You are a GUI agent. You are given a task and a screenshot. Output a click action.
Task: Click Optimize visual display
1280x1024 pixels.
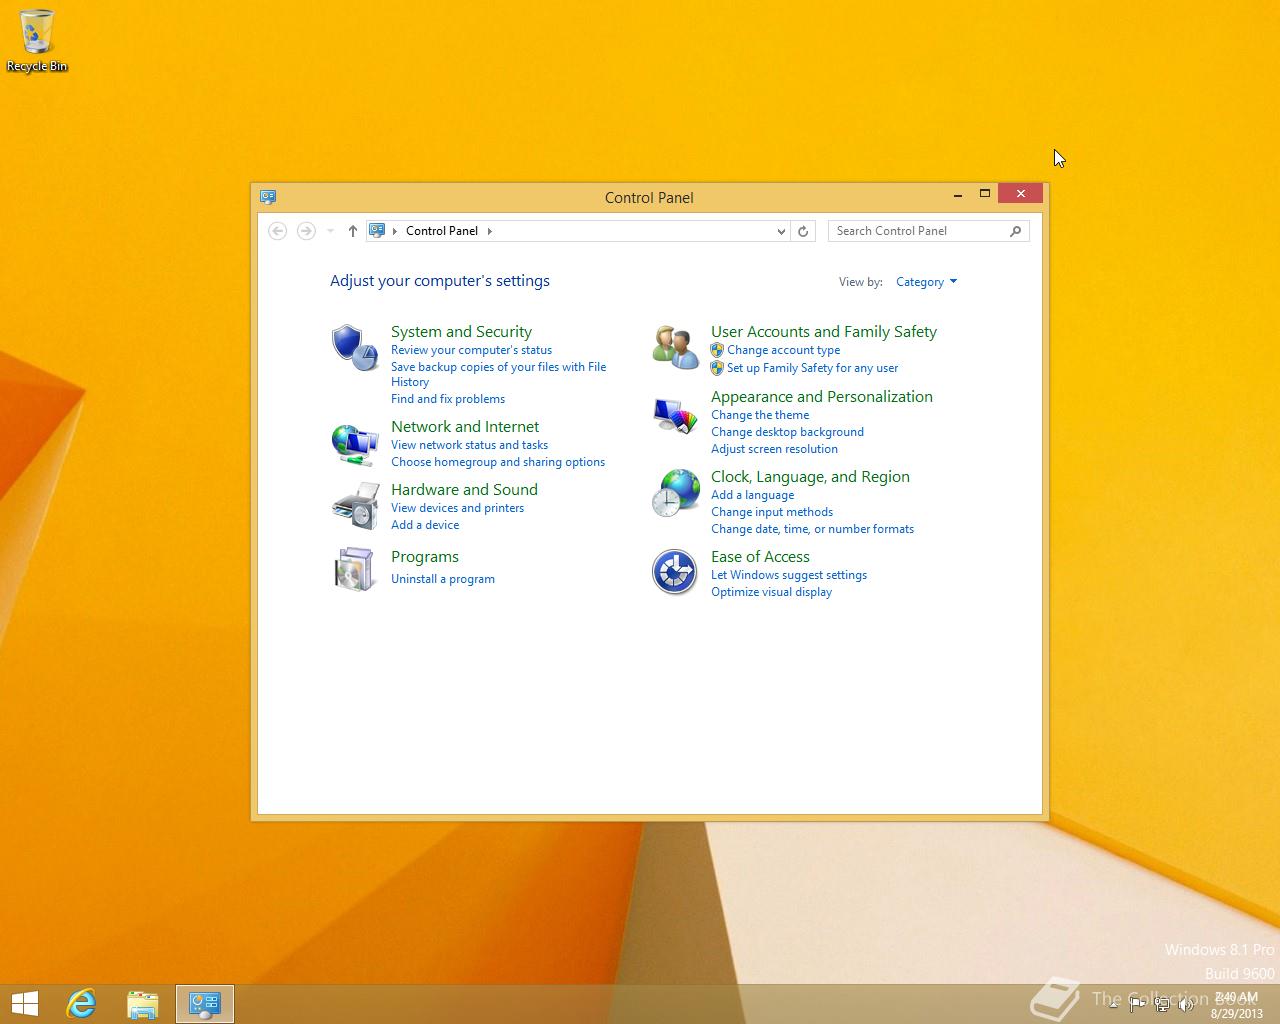point(771,592)
